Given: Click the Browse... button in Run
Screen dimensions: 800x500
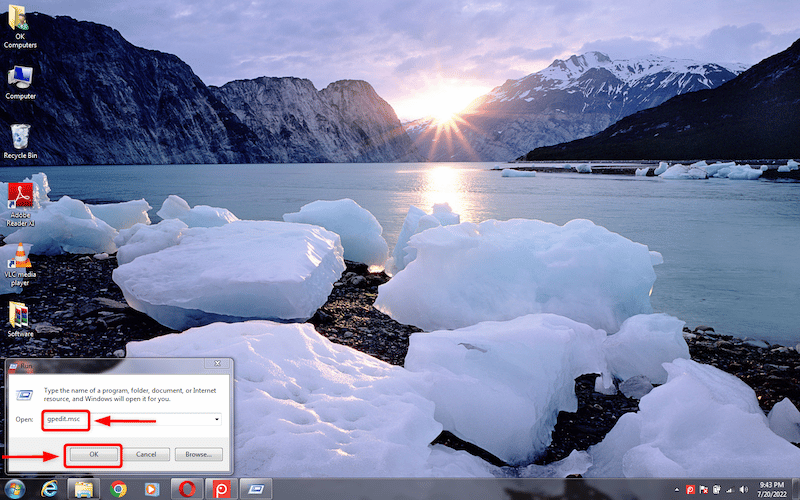Looking at the screenshot, I should [199, 454].
